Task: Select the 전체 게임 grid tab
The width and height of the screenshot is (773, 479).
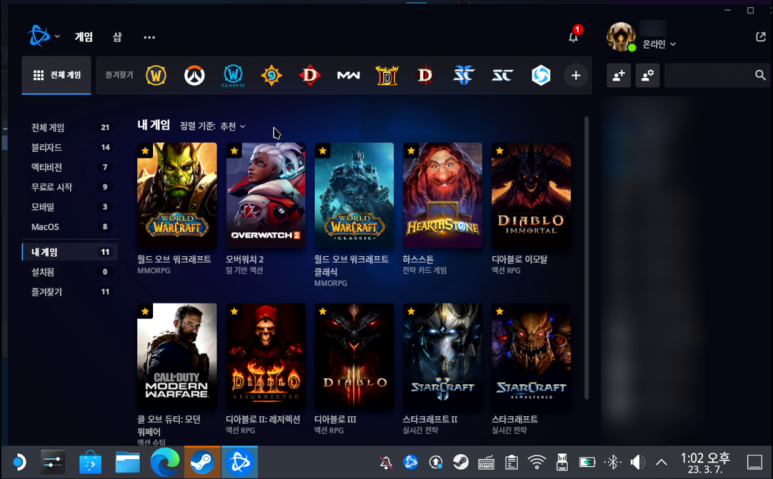Action: click(57, 75)
